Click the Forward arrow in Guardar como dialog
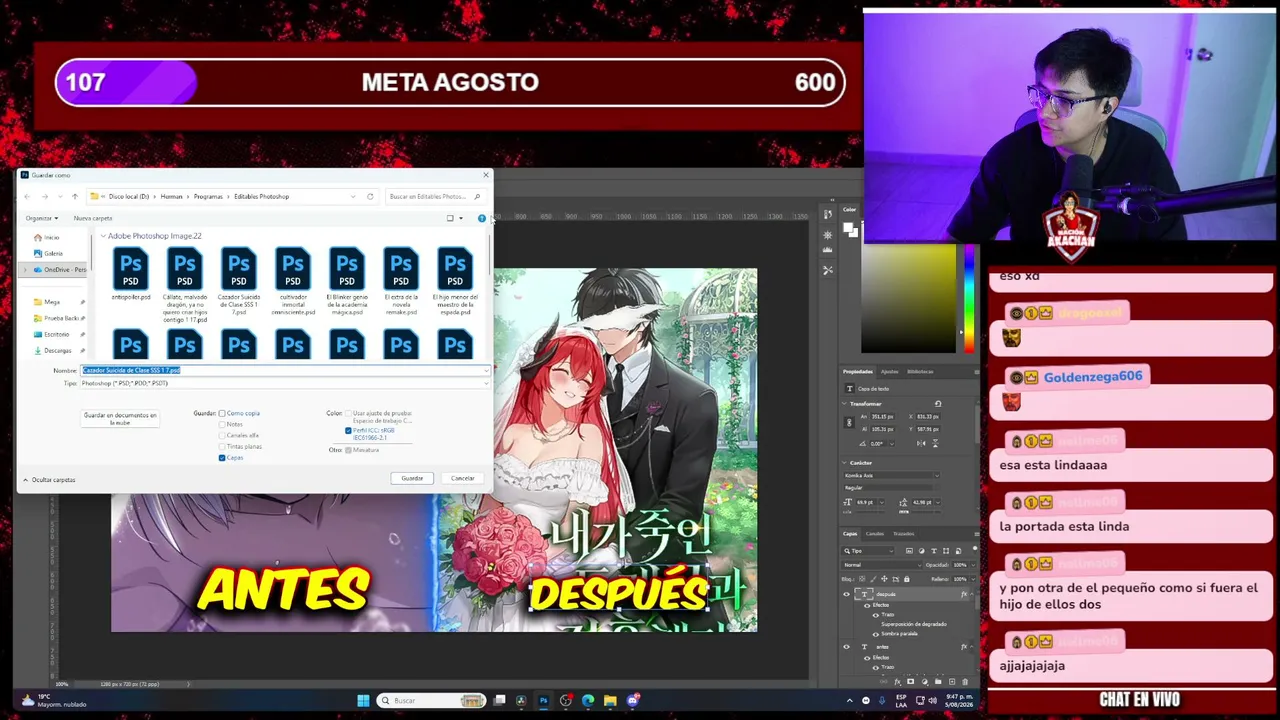 [44, 197]
